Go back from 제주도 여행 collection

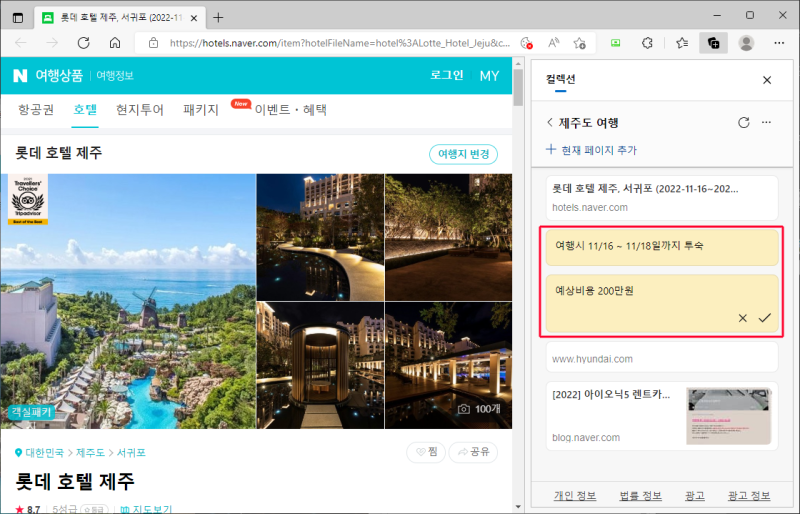[549, 123]
